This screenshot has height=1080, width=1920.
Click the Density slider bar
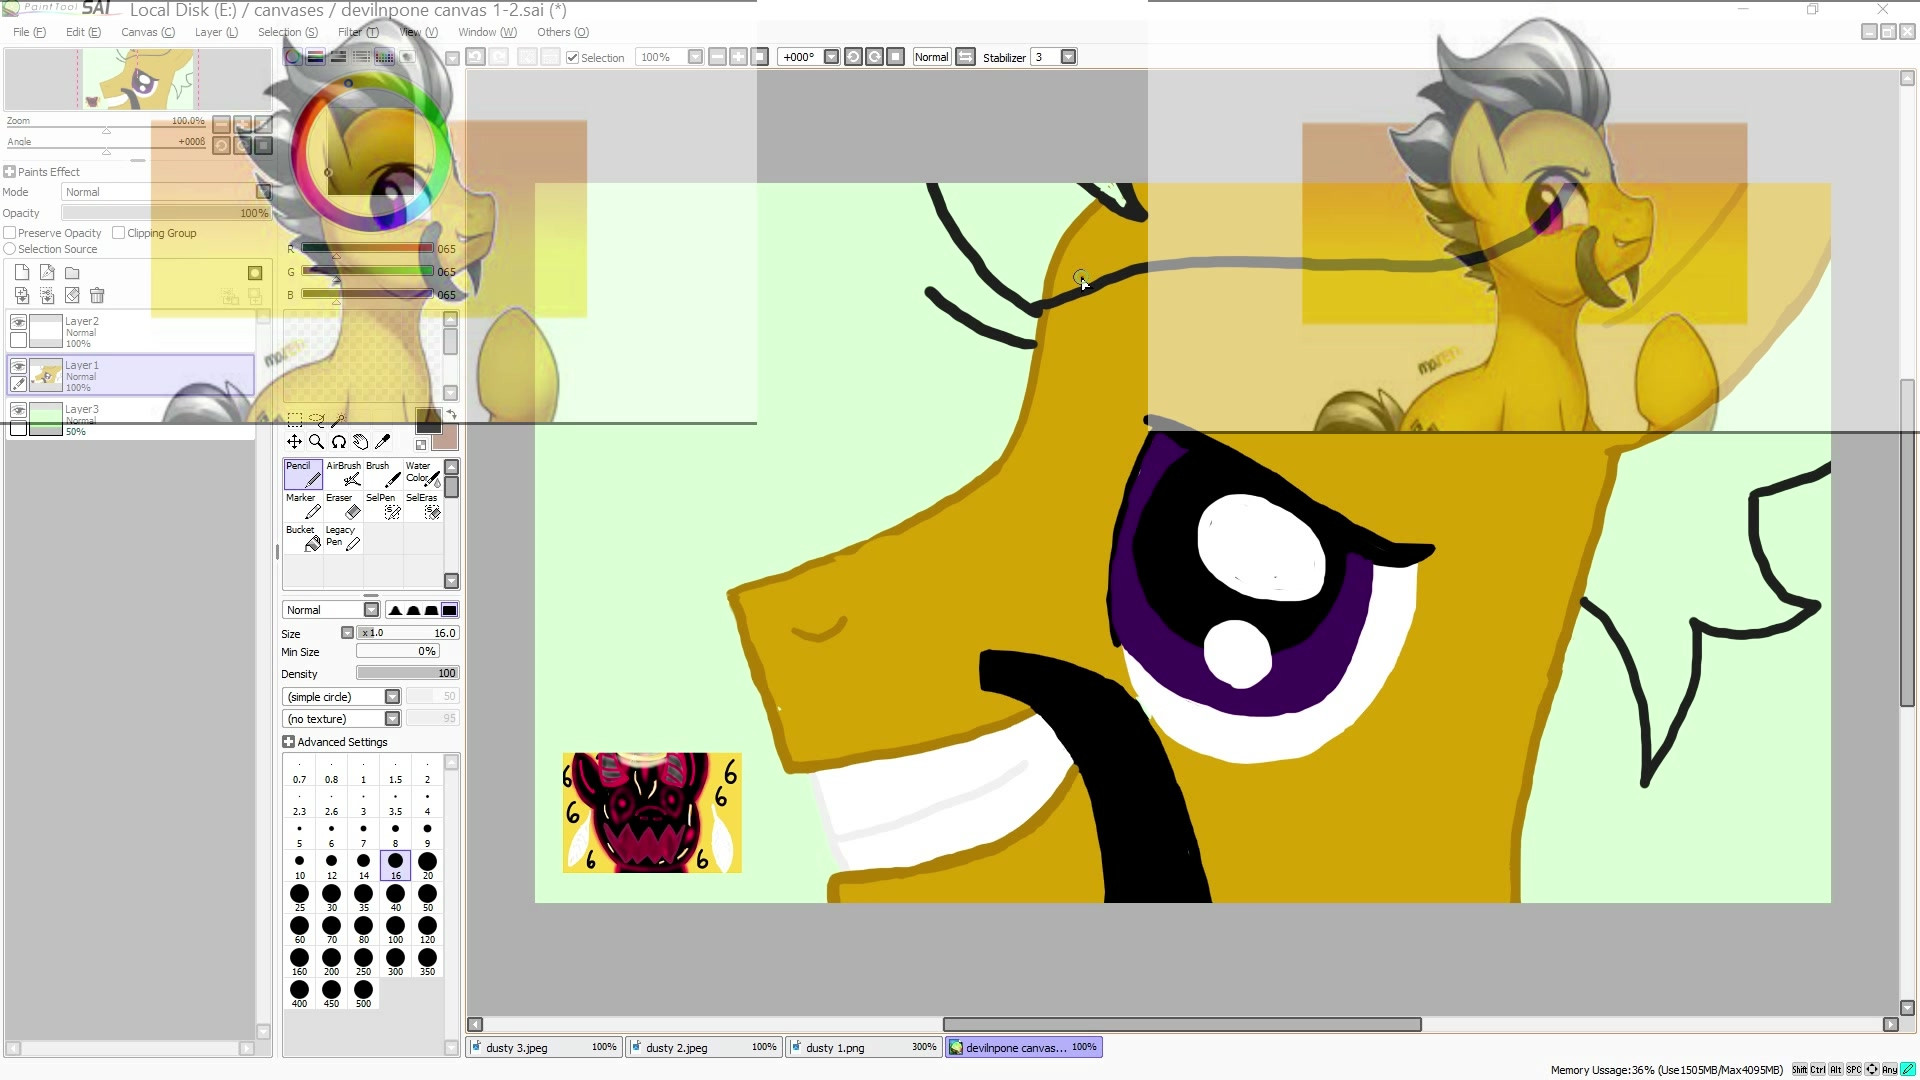[408, 673]
